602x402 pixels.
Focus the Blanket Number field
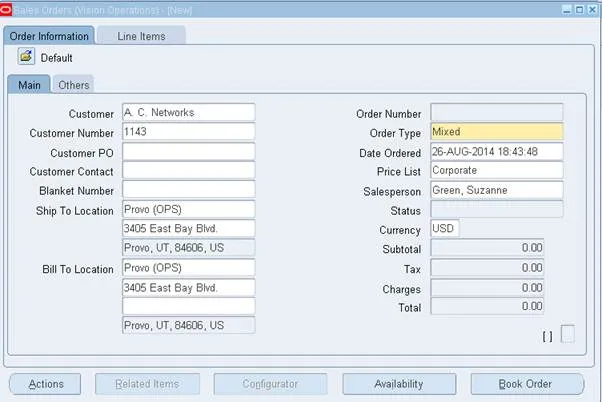189,190
